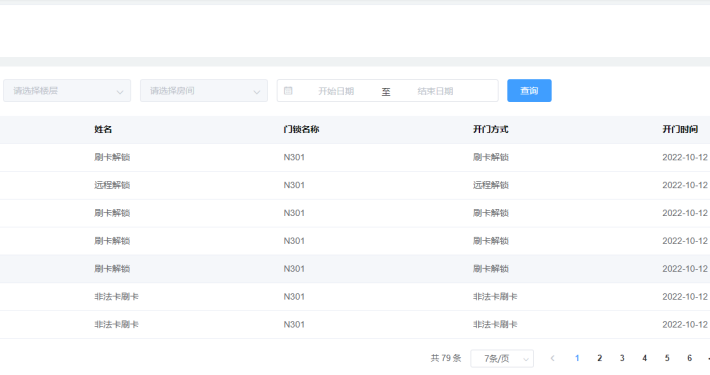Jump to page 5
Image resolution: width=710 pixels, height=375 pixels.
pyautogui.click(x=667, y=358)
